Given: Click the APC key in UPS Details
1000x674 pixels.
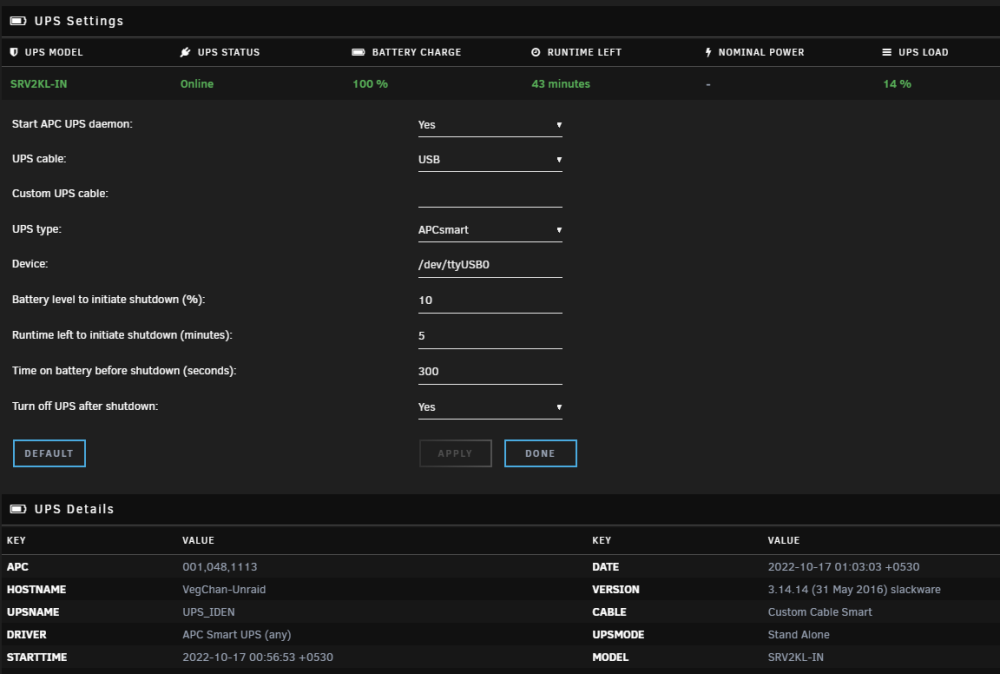Looking at the screenshot, I should point(17,567).
